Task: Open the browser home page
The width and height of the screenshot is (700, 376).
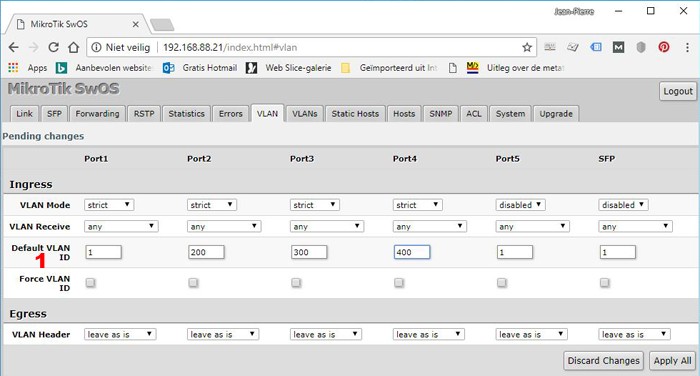Action: (x=74, y=47)
